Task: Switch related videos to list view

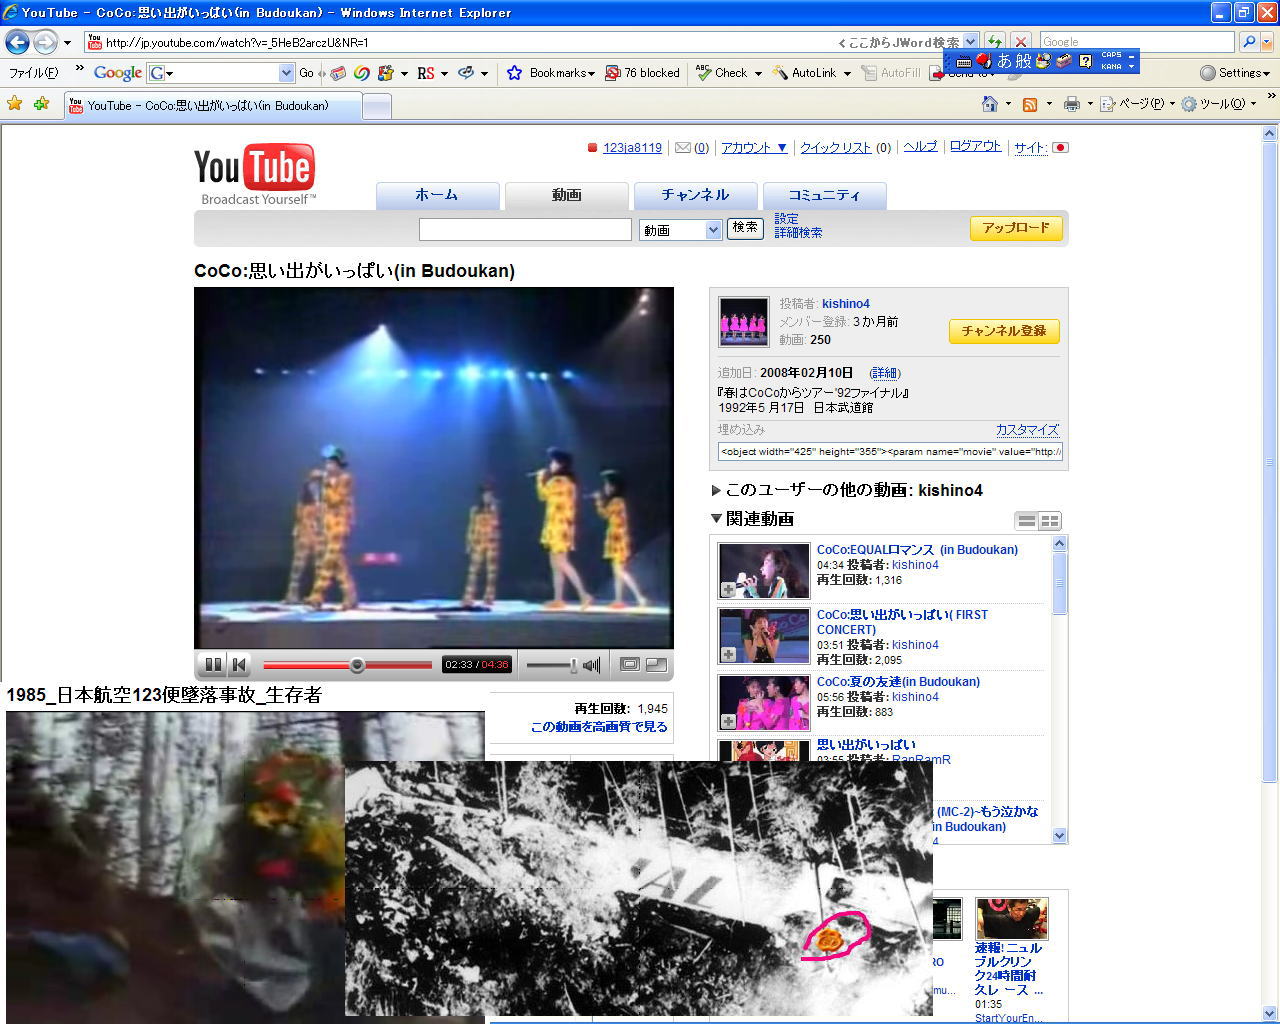Action: coord(1026,521)
